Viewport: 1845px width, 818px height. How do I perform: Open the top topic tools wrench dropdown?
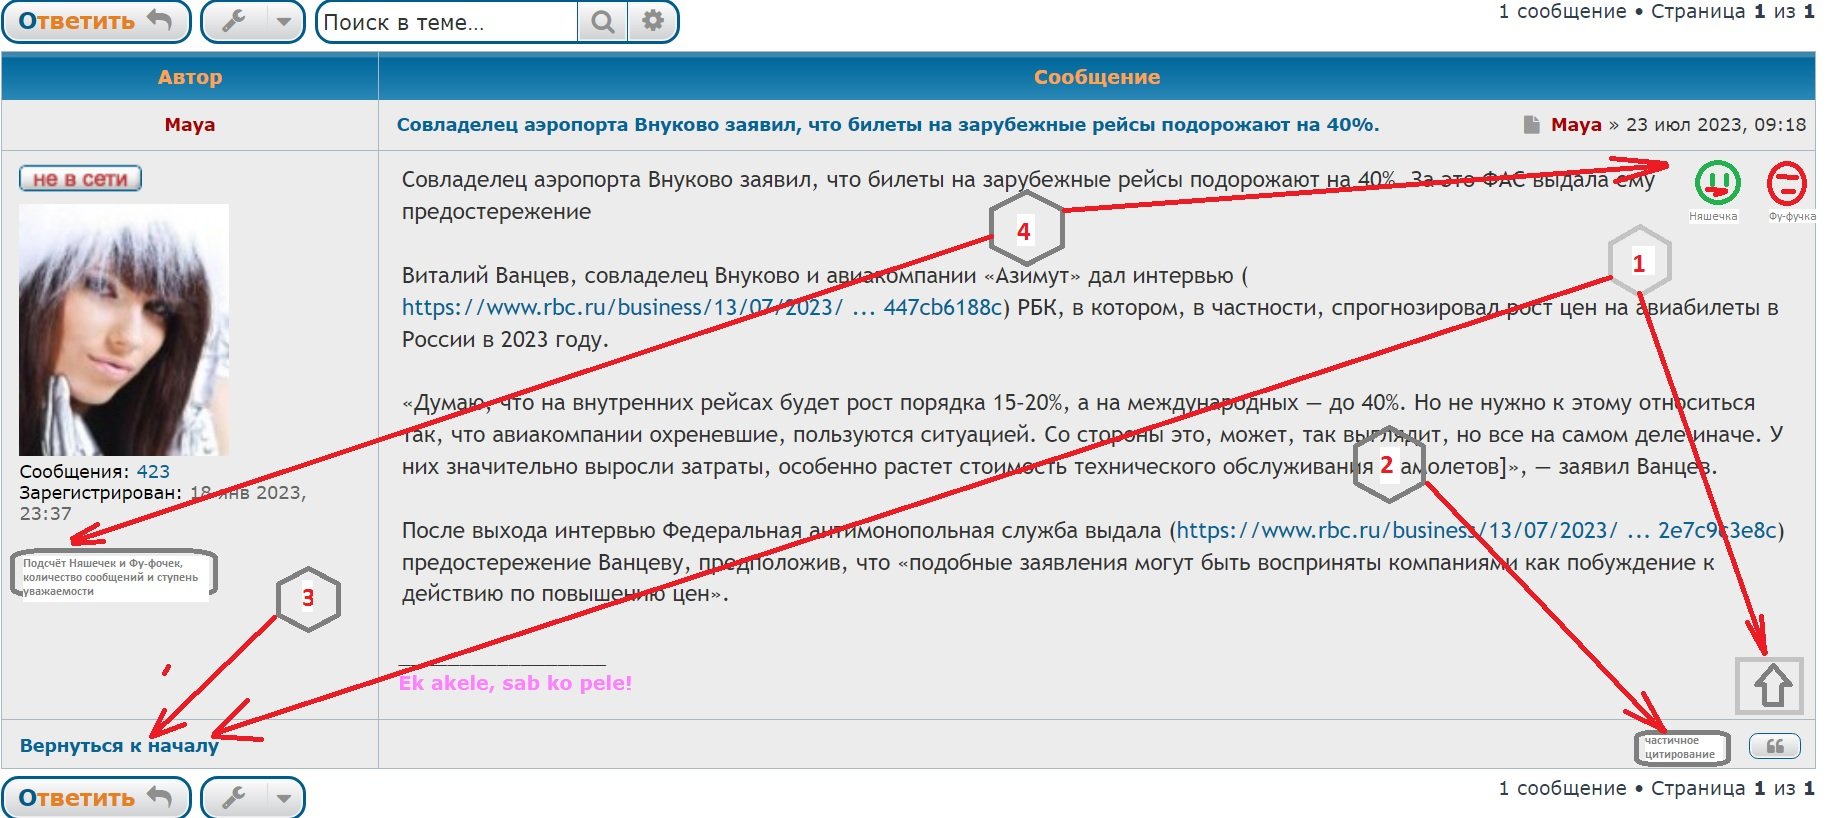click(253, 21)
